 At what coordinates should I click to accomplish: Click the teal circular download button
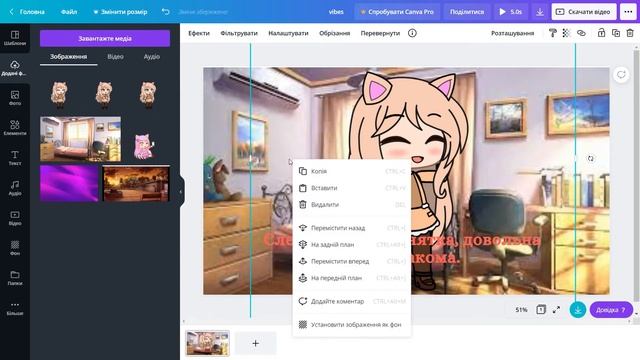tap(578, 310)
